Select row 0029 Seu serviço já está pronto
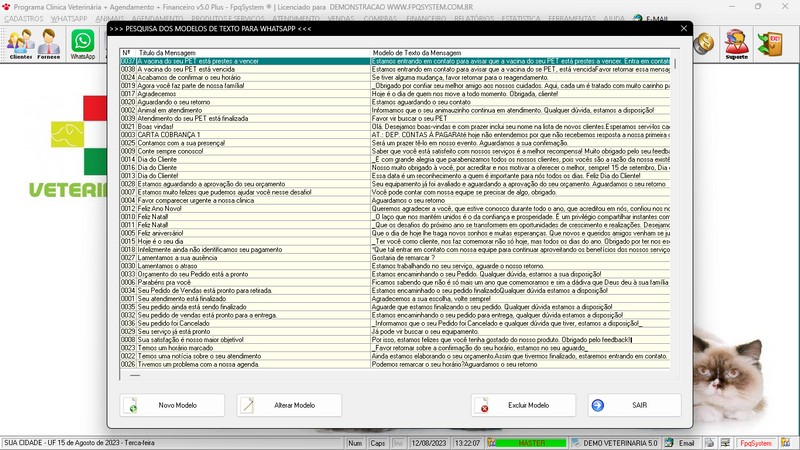800x450 pixels. [395, 332]
